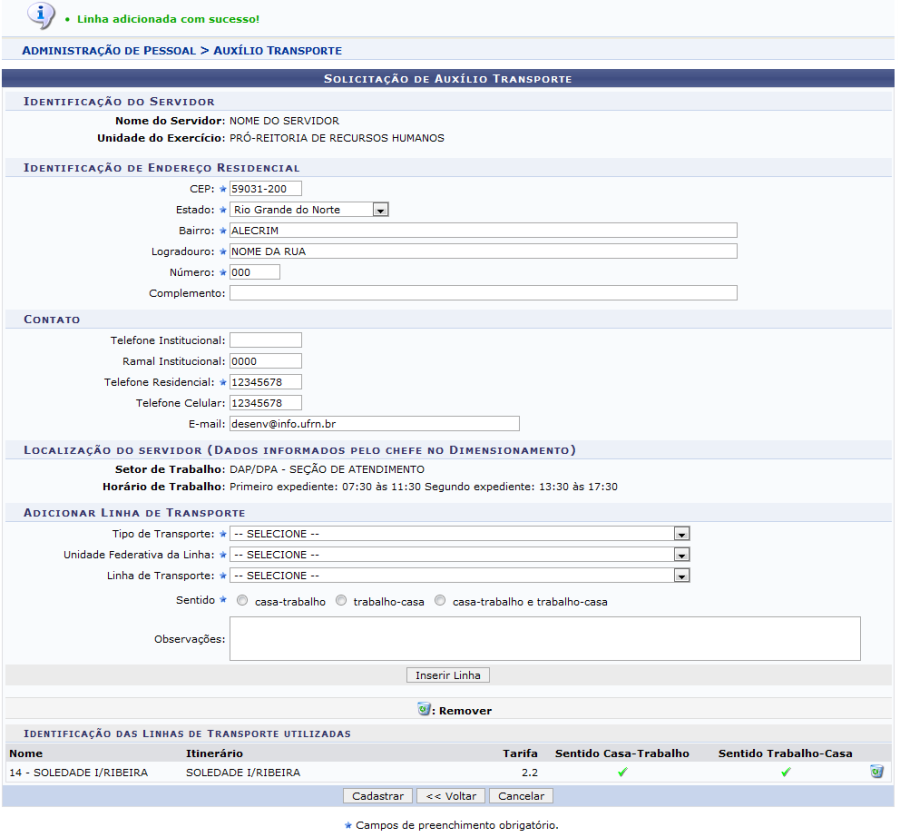Select the casa-trabalho radio option
The width and height of the screenshot is (900, 837).
tap(243, 602)
